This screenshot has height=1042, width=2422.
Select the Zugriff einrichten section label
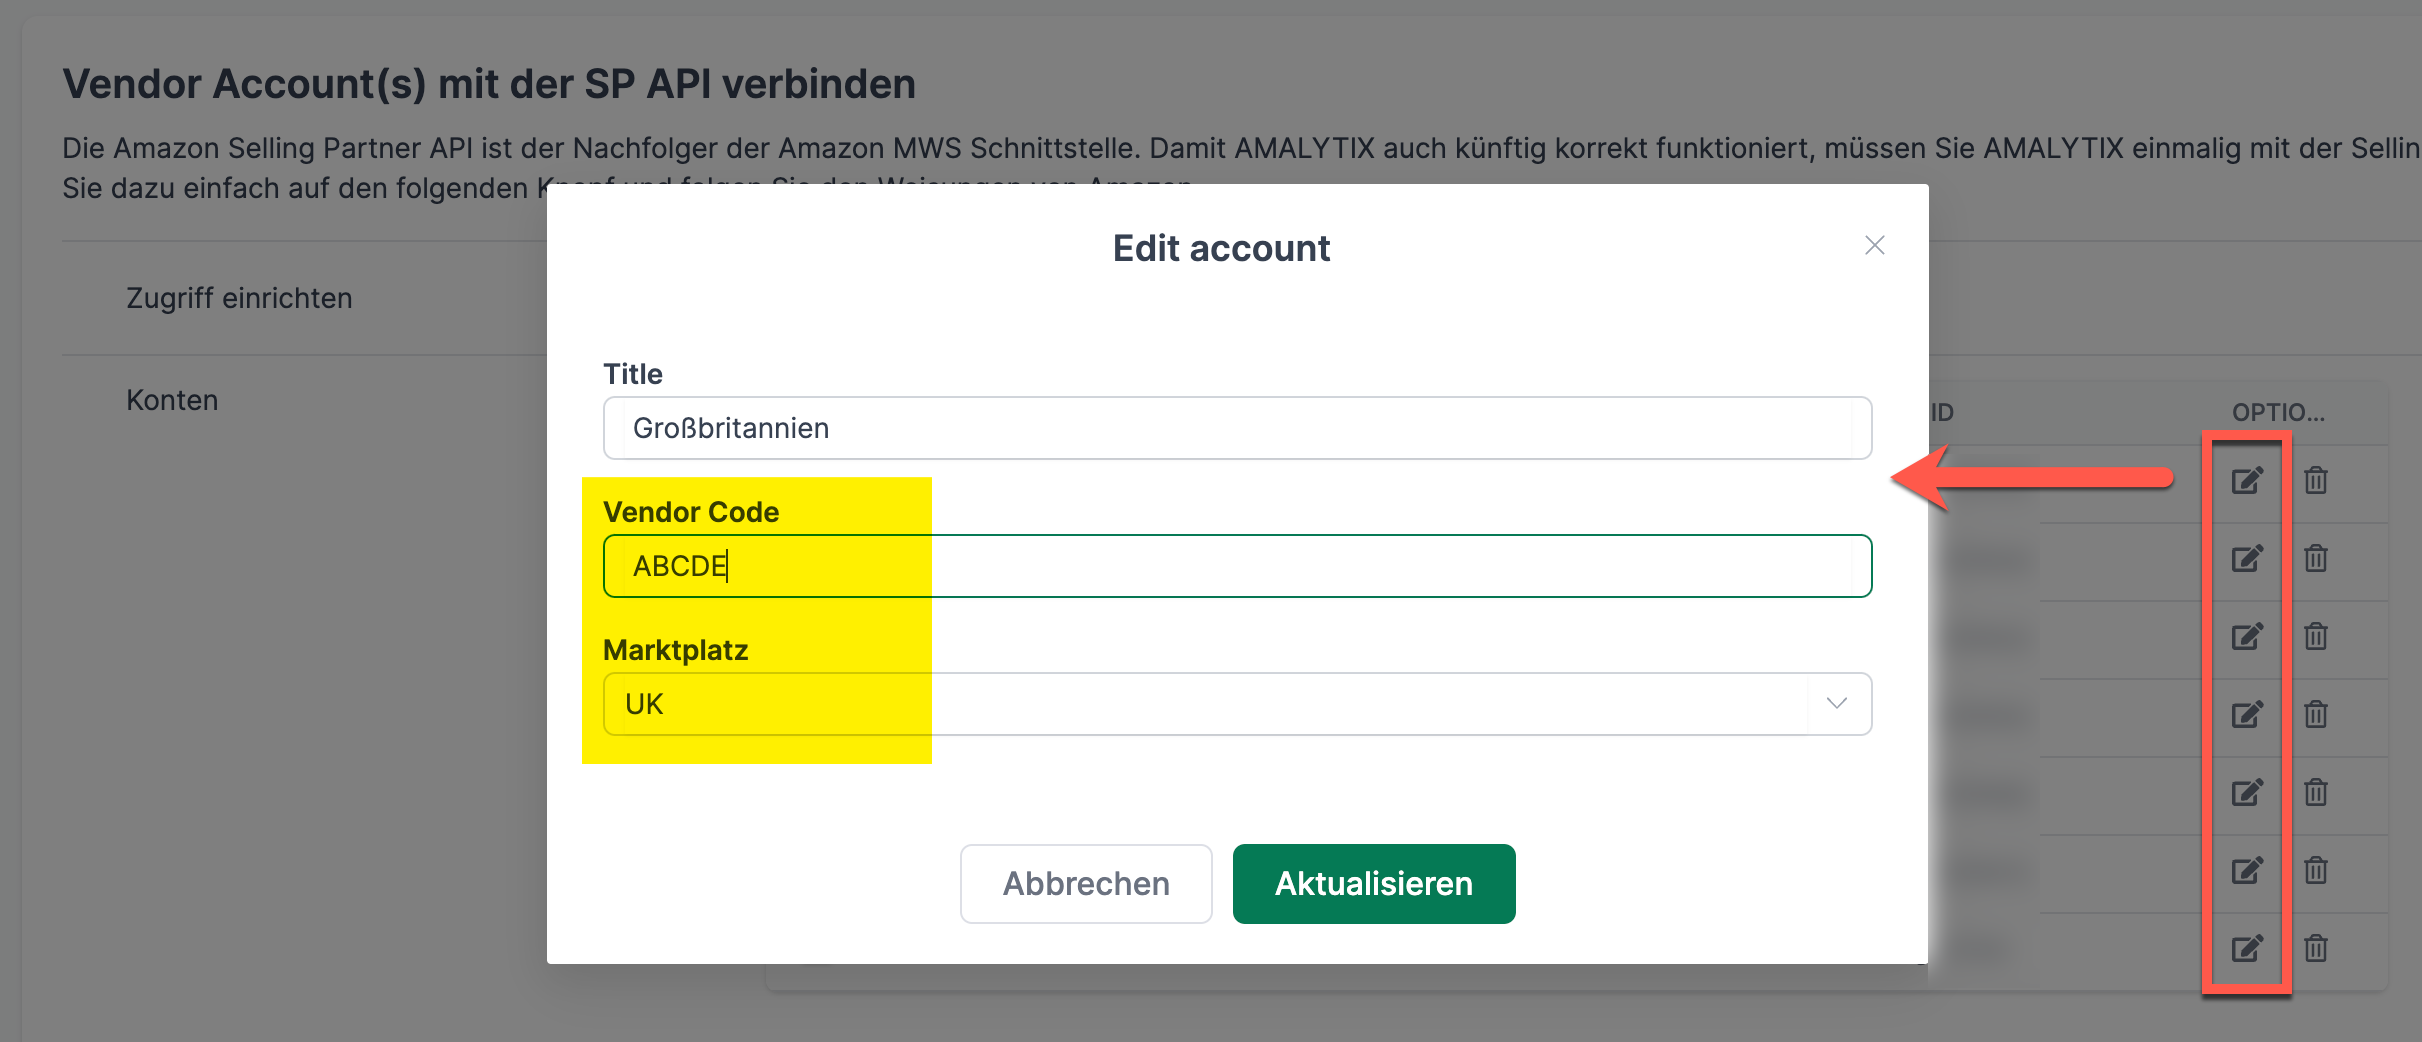tap(239, 298)
